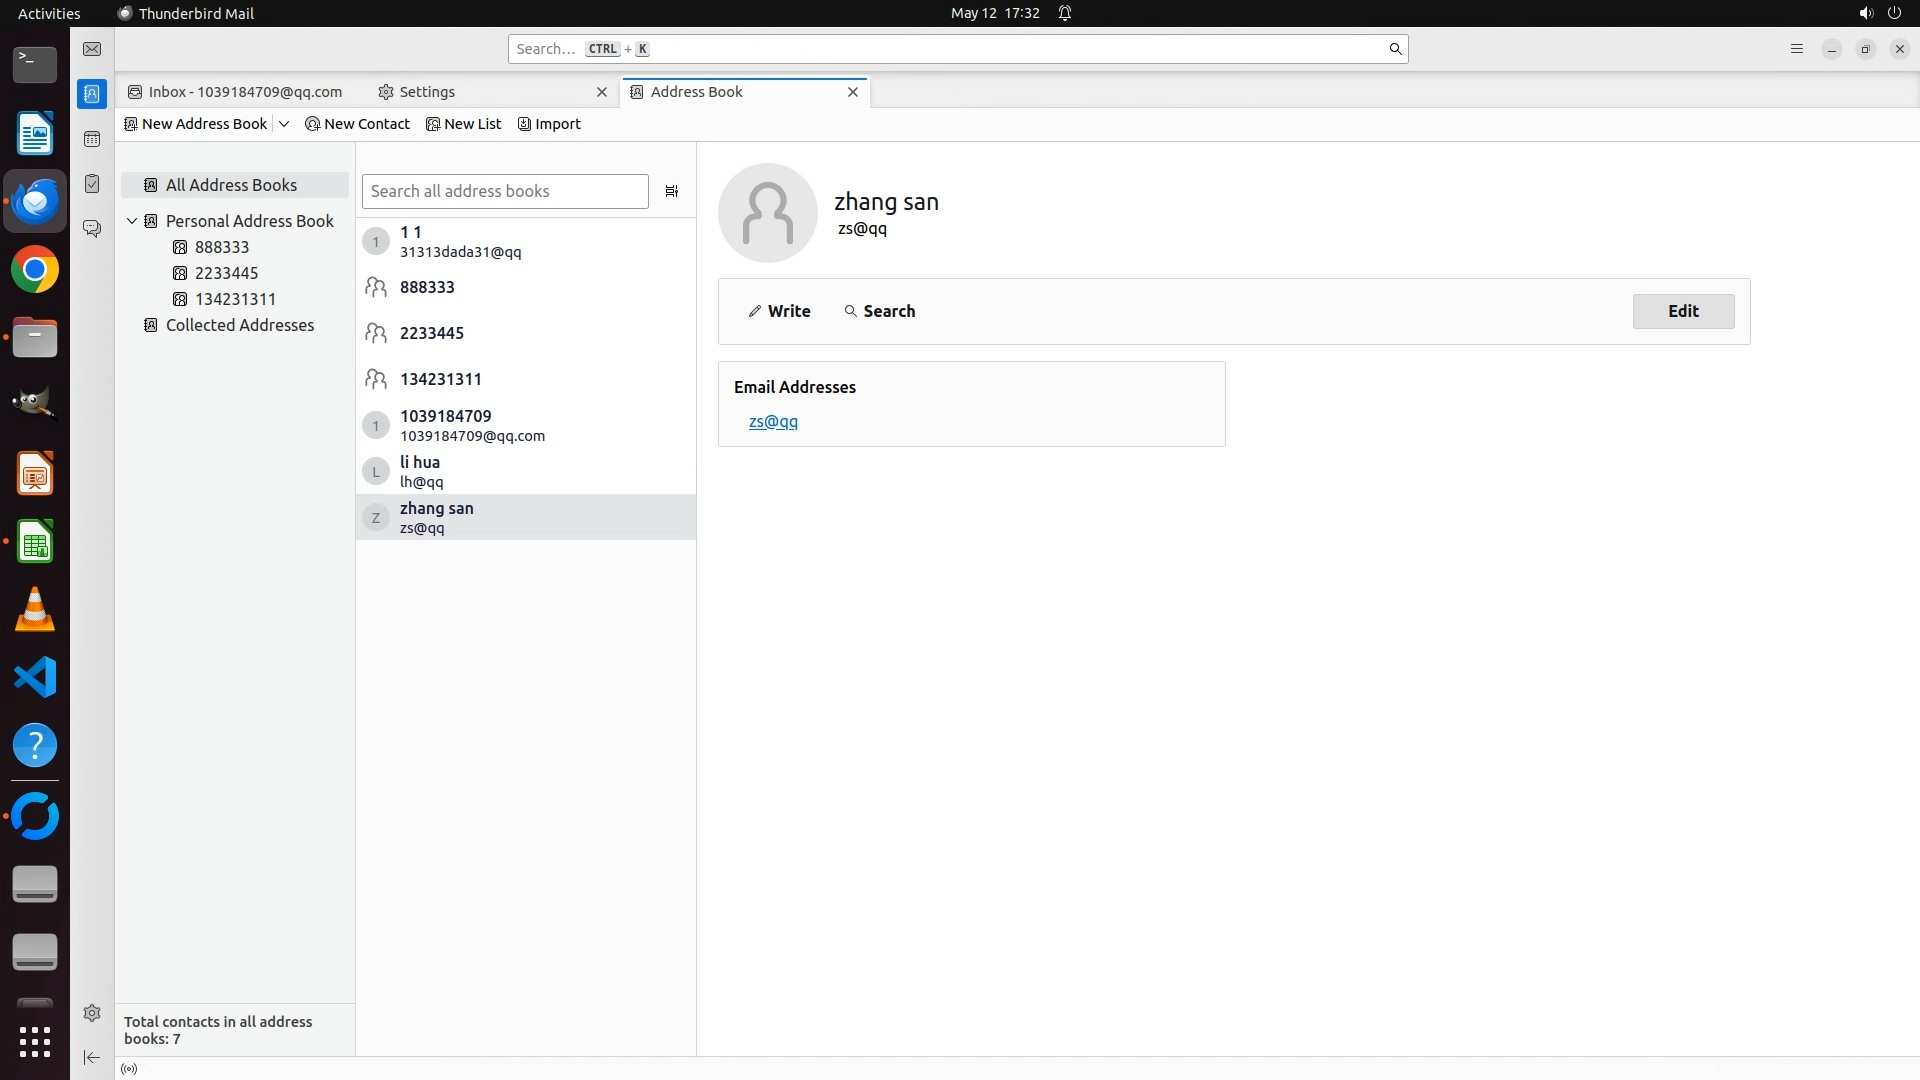
Task: Click the global search magnifier icon
Action: point(1395,49)
